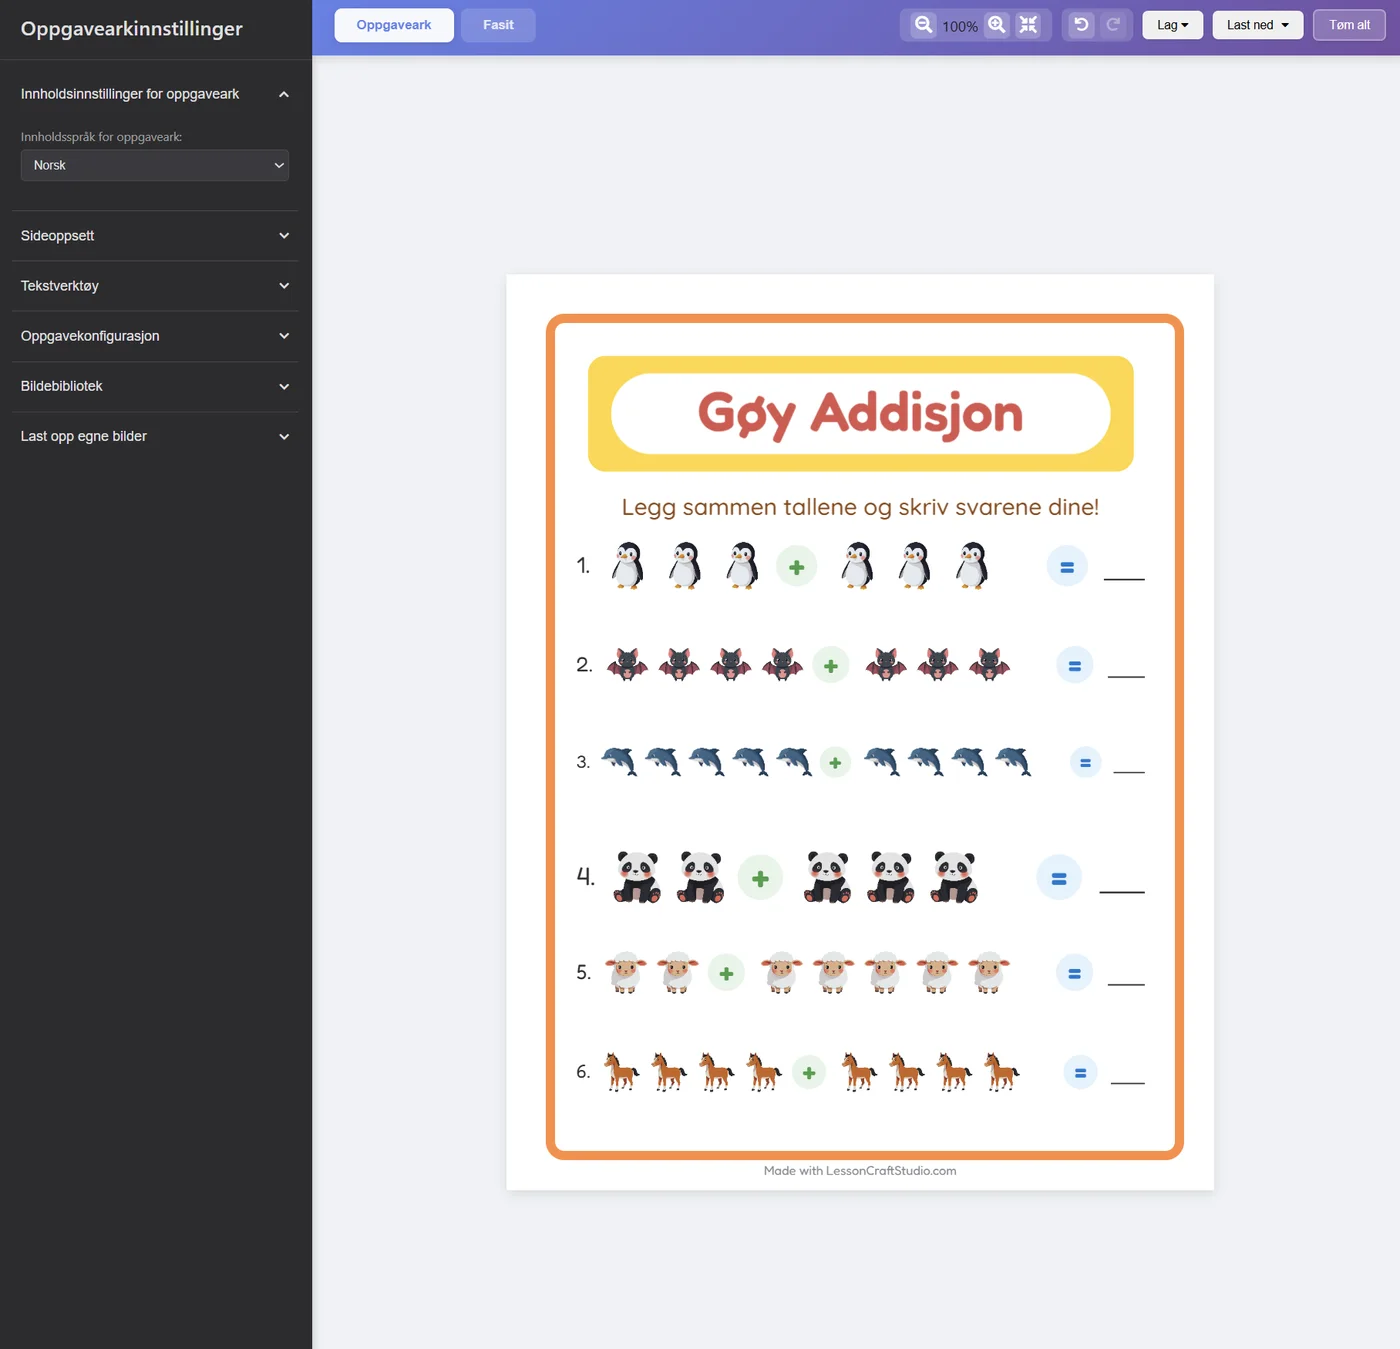Open the Norsk language dropdown
The height and width of the screenshot is (1349, 1400).
click(155, 165)
